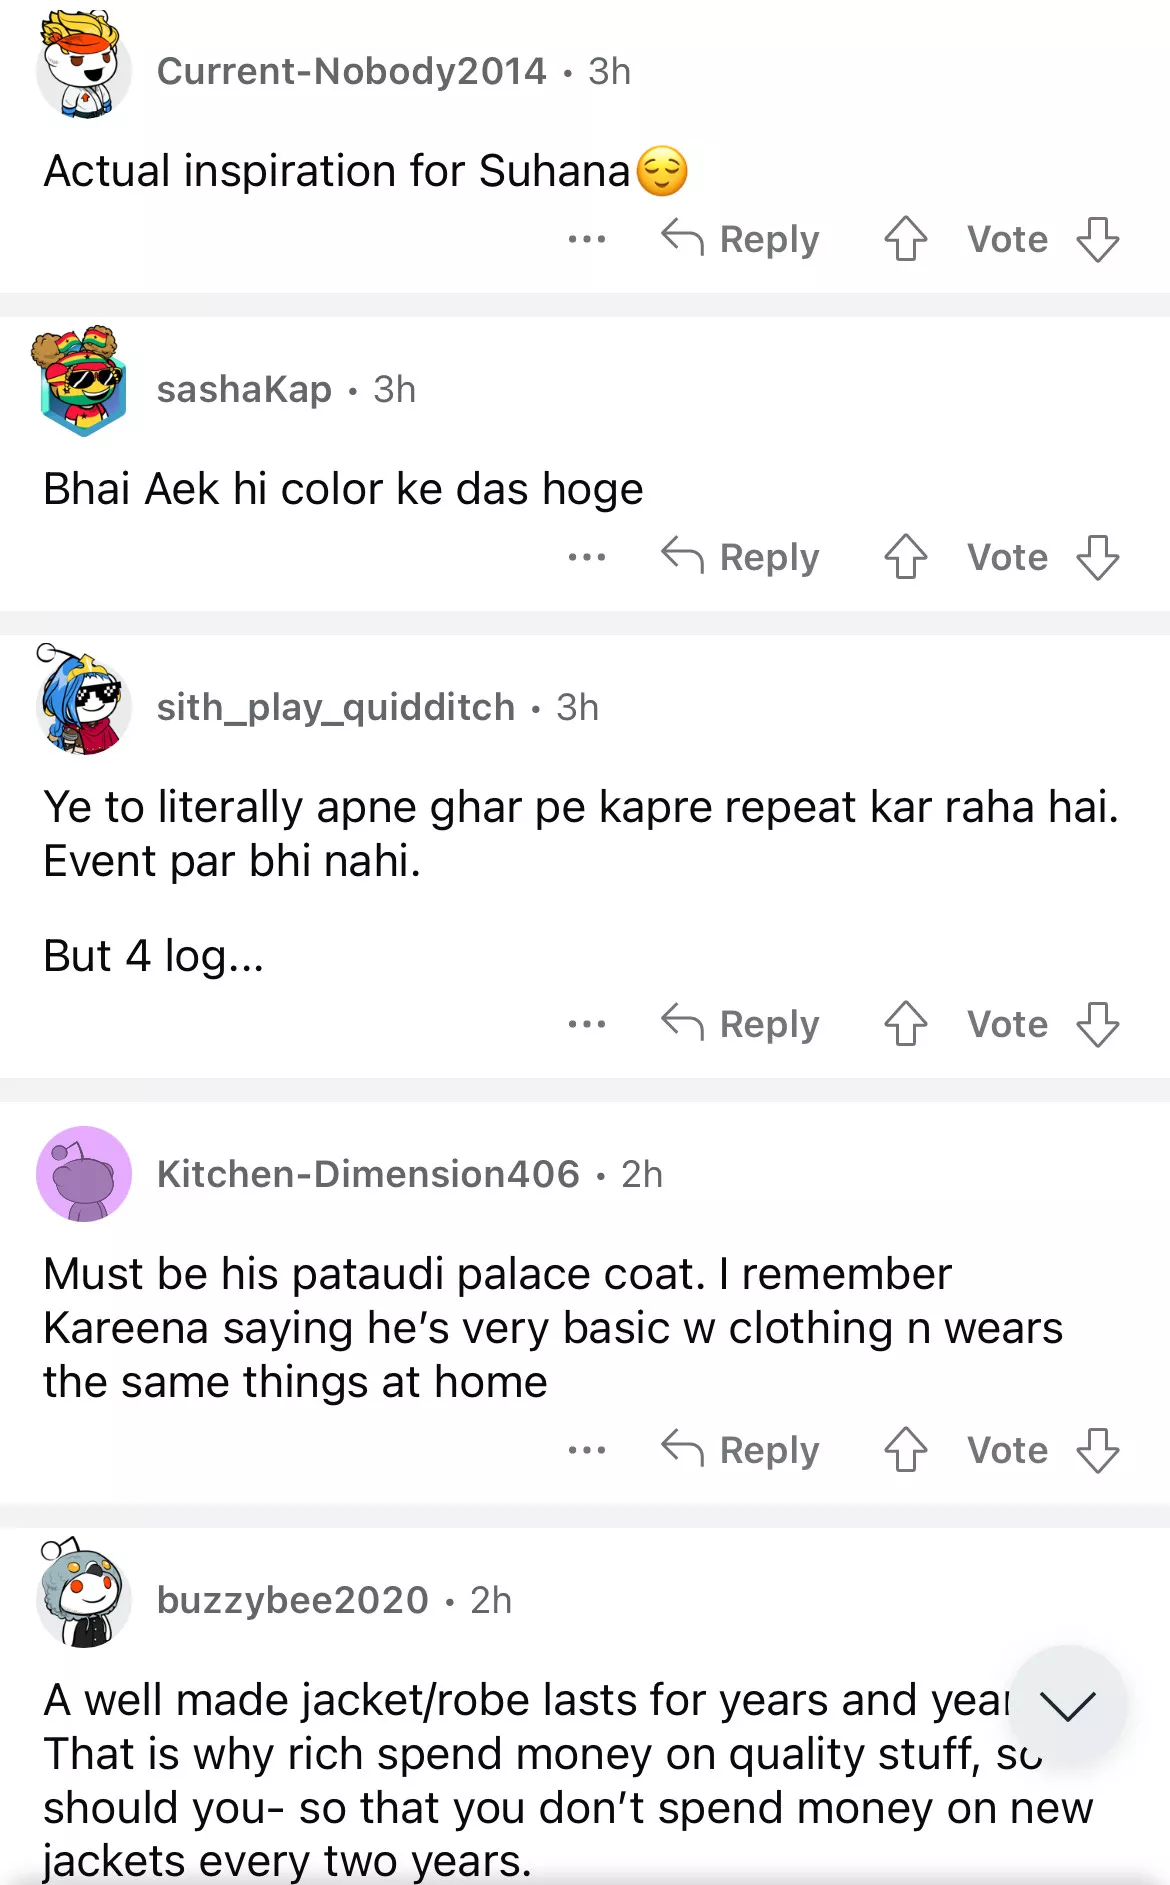This screenshot has width=1170, height=1885.
Task: Open overflow menu on Kitchen-Dimension406's comment
Action: (x=587, y=1451)
